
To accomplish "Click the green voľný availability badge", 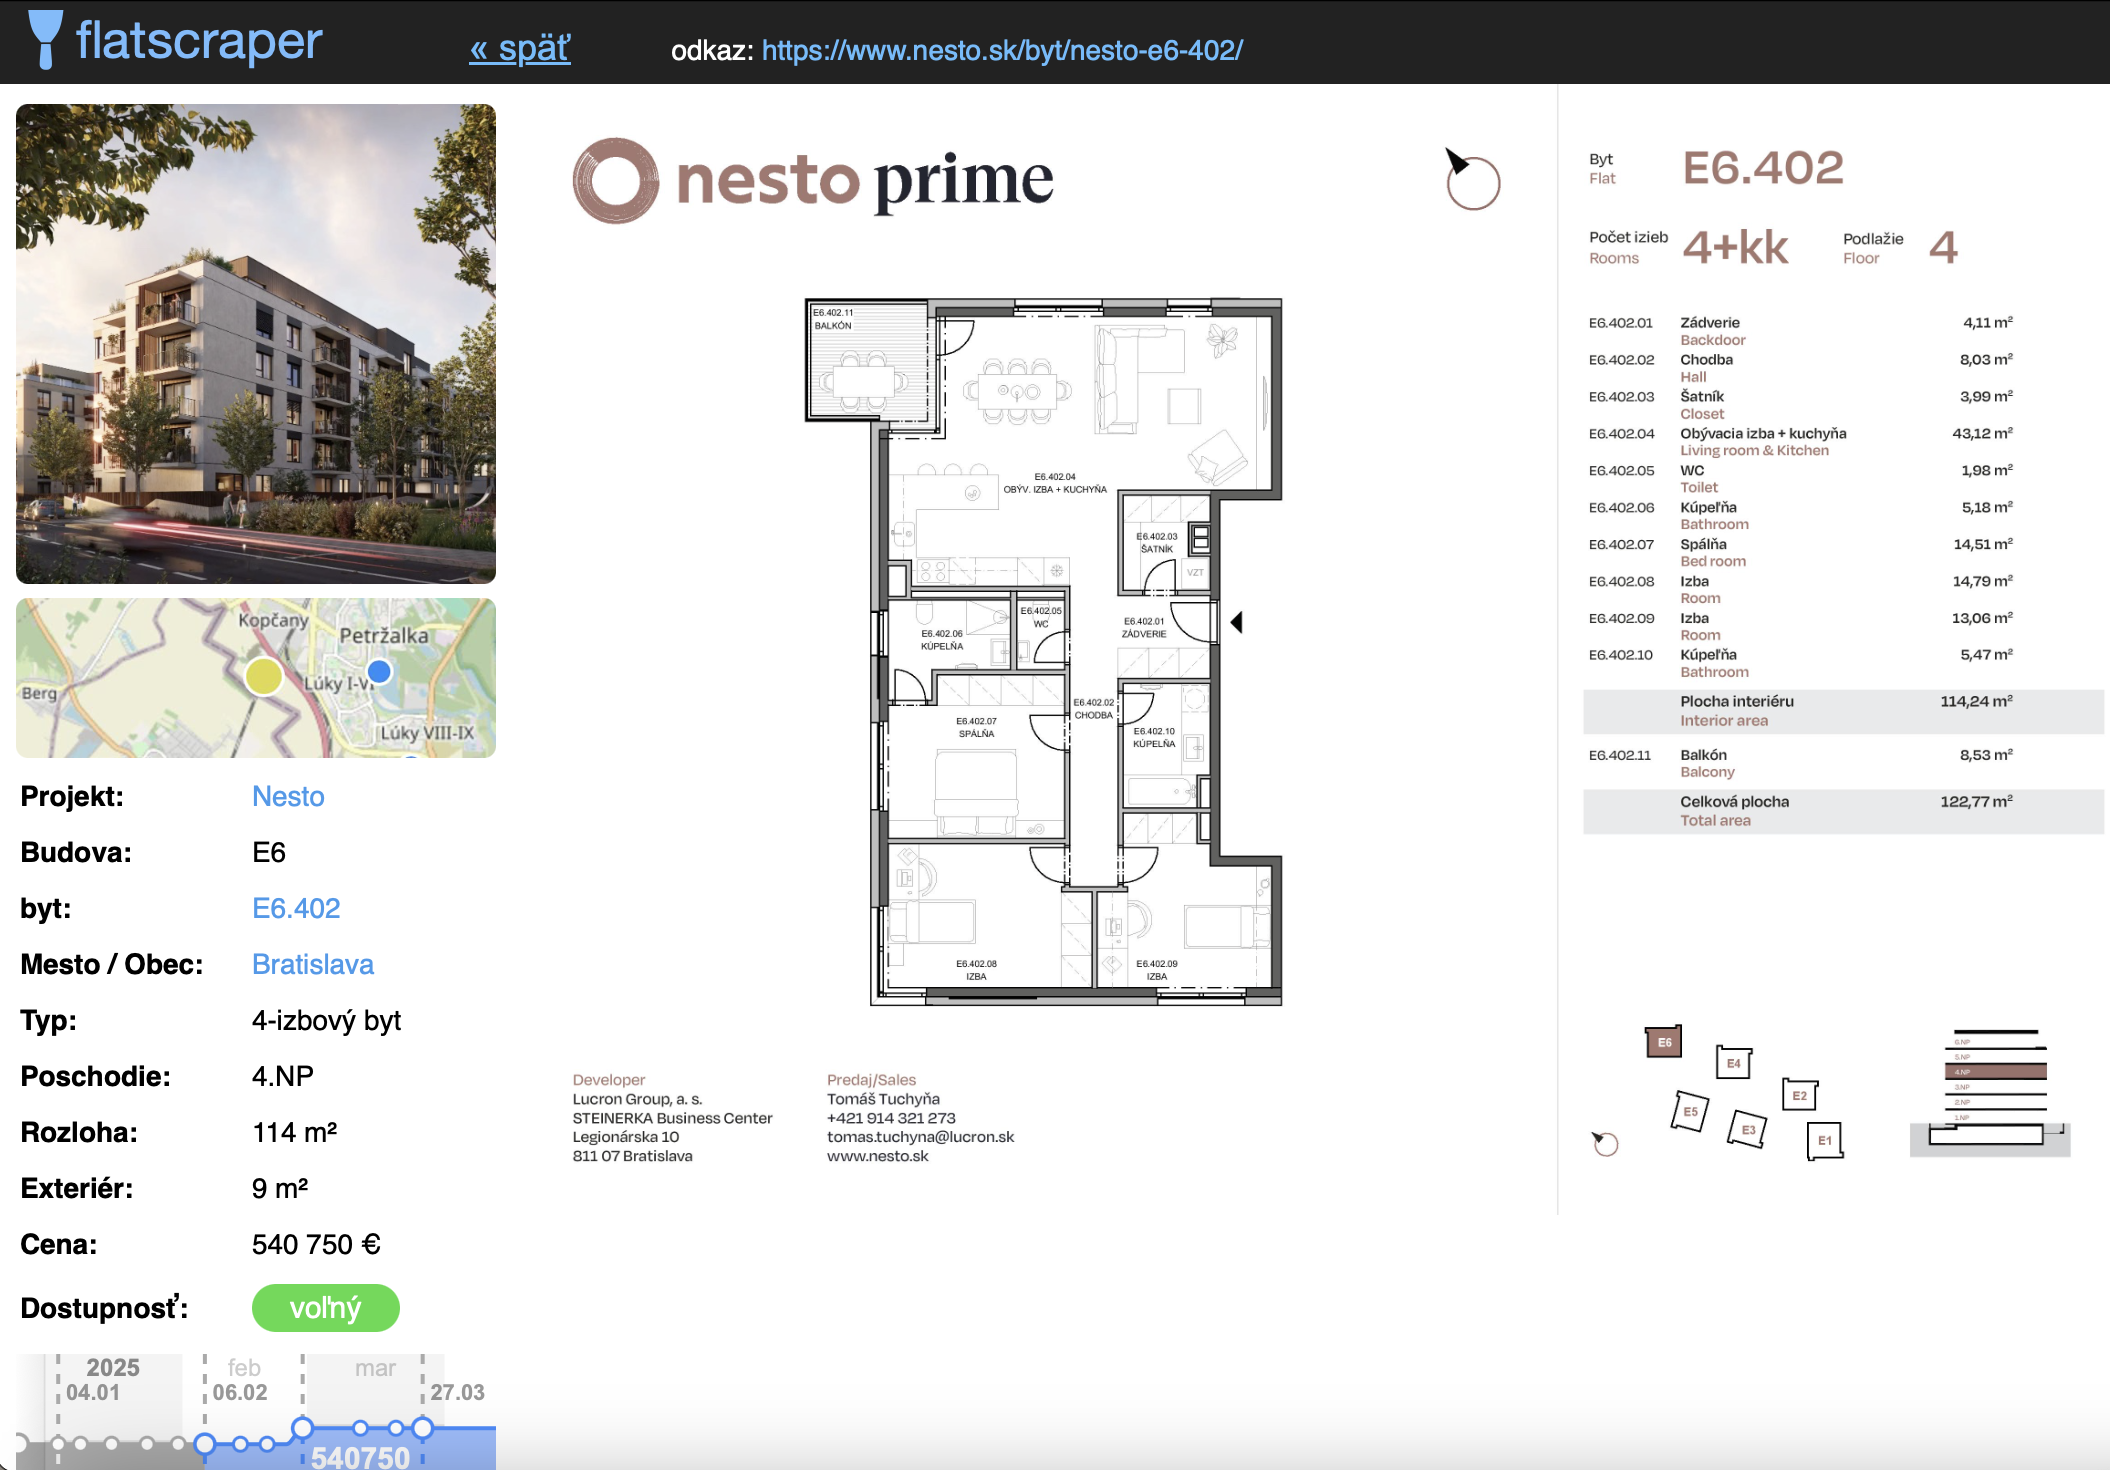I will coord(325,1308).
